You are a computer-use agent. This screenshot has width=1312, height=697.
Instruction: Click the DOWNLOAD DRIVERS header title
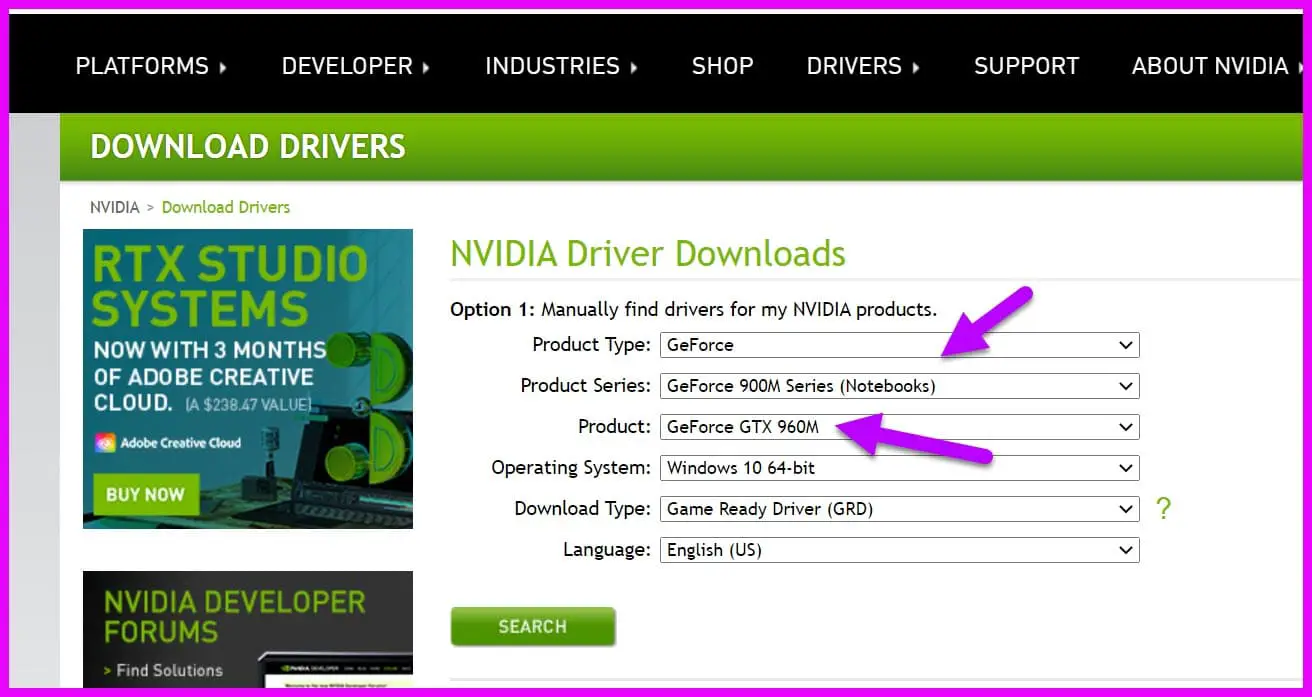[x=248, y=147]
